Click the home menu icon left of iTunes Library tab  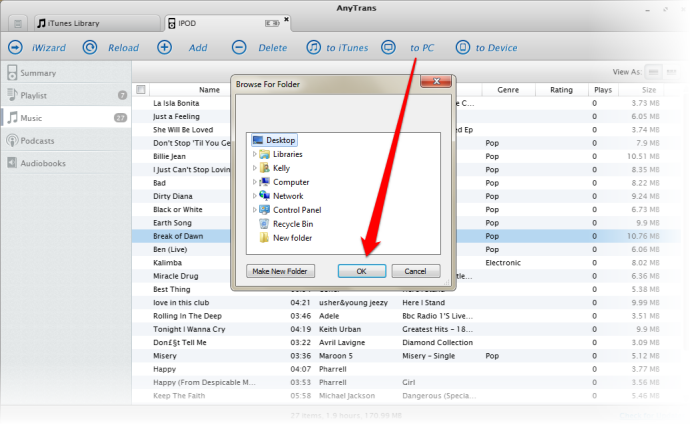pyautogui.click(x=18, y=23)
